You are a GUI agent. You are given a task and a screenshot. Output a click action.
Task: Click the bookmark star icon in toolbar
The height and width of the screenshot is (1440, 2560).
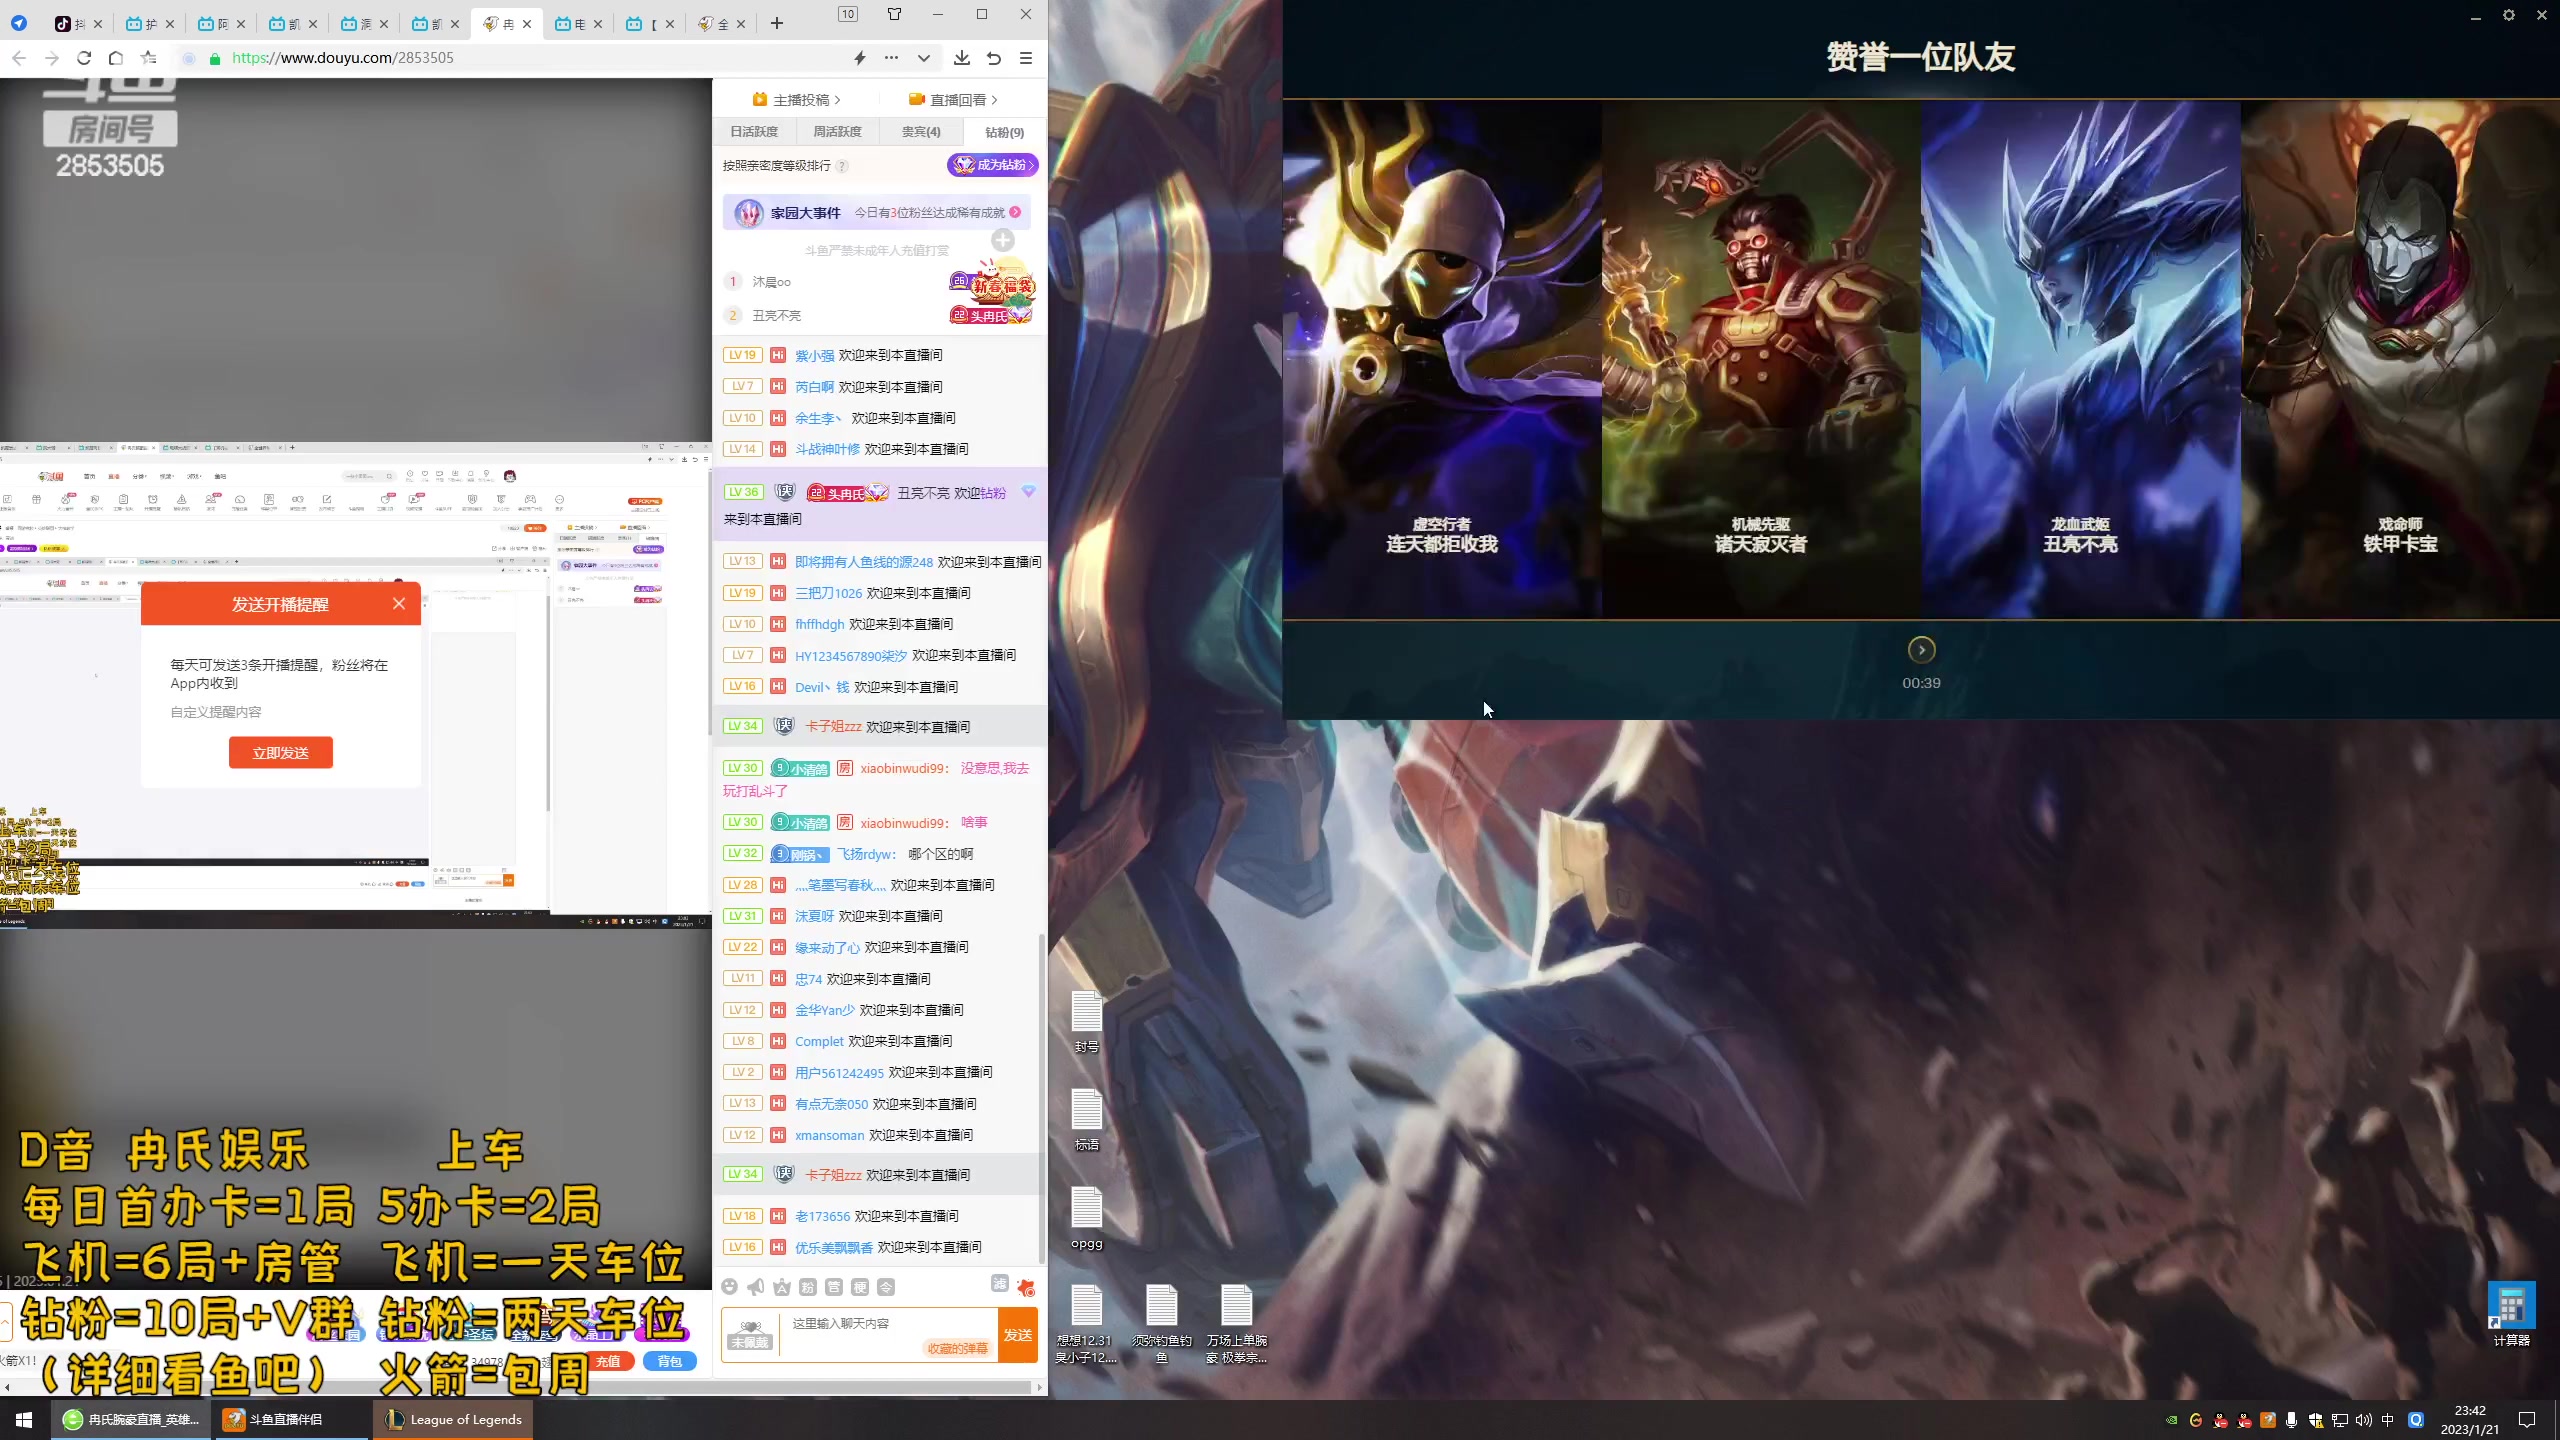click(x=149, y=58)
